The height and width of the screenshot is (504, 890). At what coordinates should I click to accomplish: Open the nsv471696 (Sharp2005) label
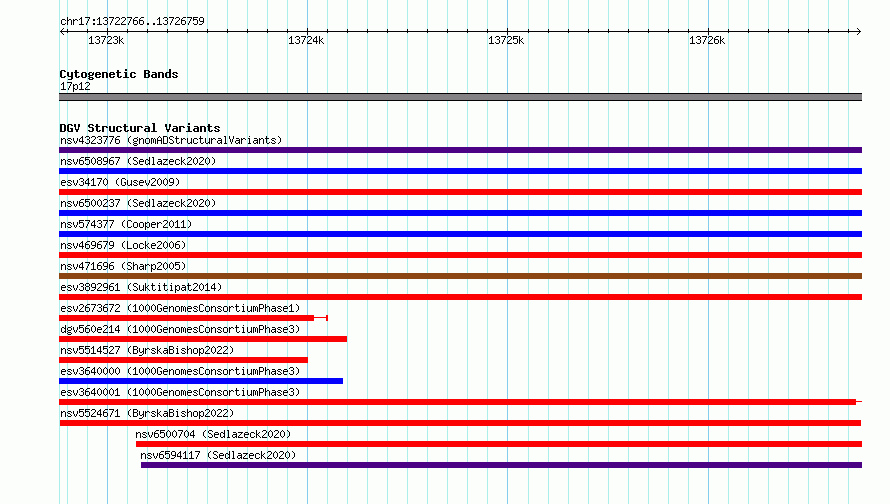123,266
